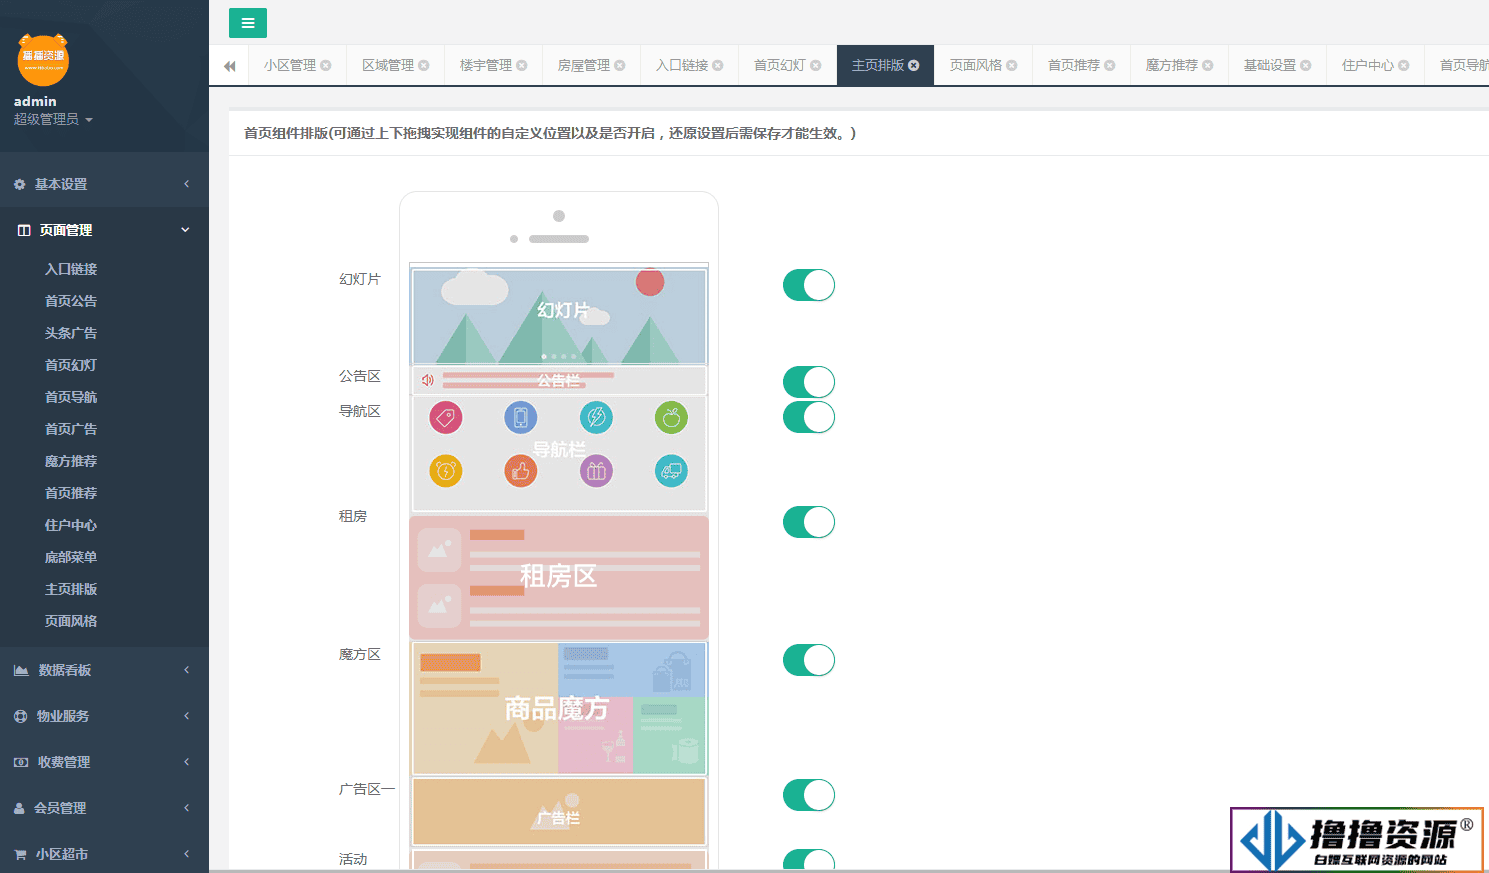Screen dimensions: 1489x873
Task: Toggle the 幻灯片 component switch
Action: point(809,285)
